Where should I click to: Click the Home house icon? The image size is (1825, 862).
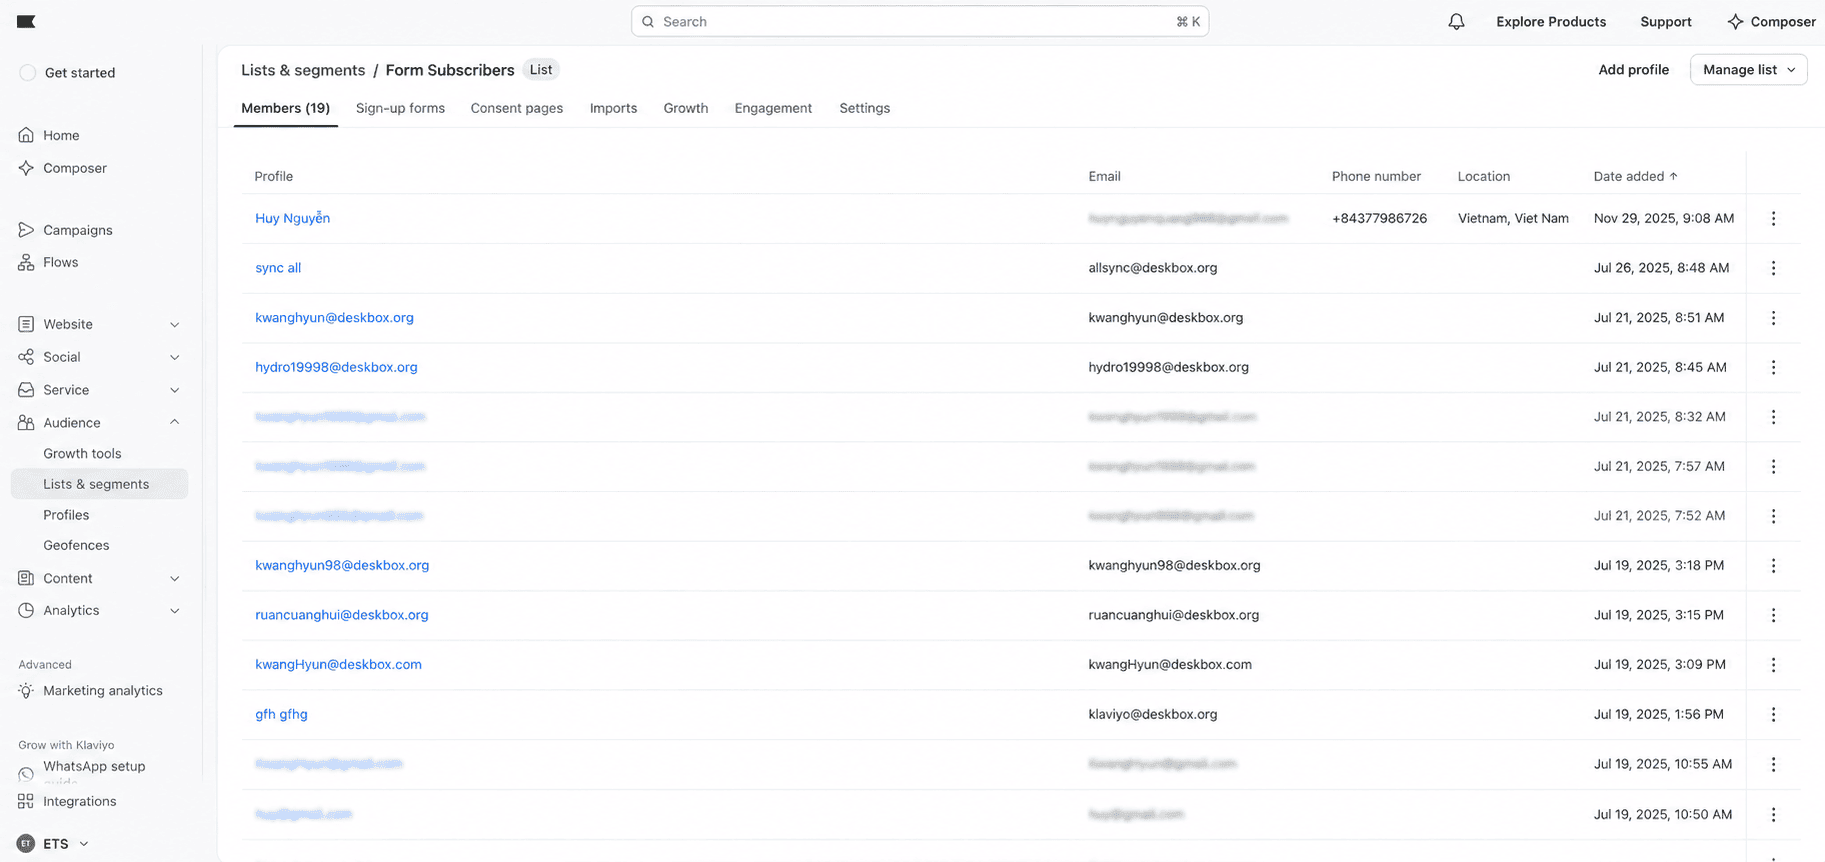pos(26,135)
